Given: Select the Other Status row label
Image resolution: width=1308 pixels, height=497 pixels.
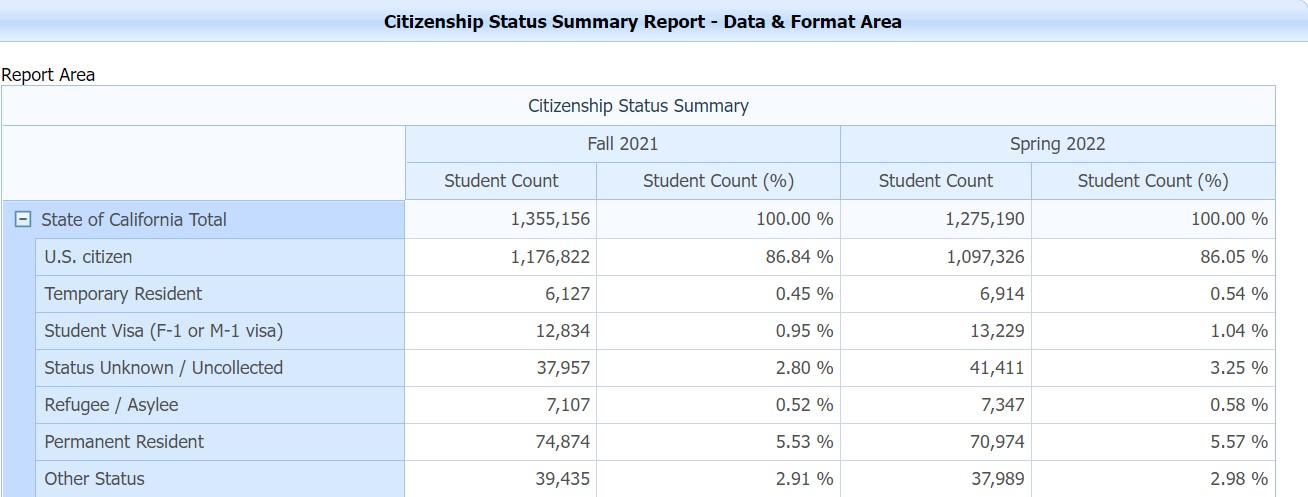Looking at the screenshot, I should 220,479.
